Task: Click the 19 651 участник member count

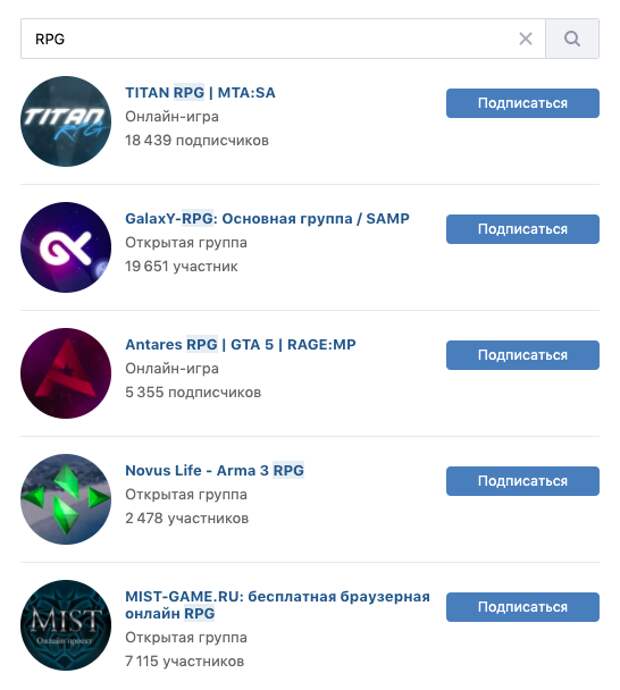Action: [x=181, y=266]
